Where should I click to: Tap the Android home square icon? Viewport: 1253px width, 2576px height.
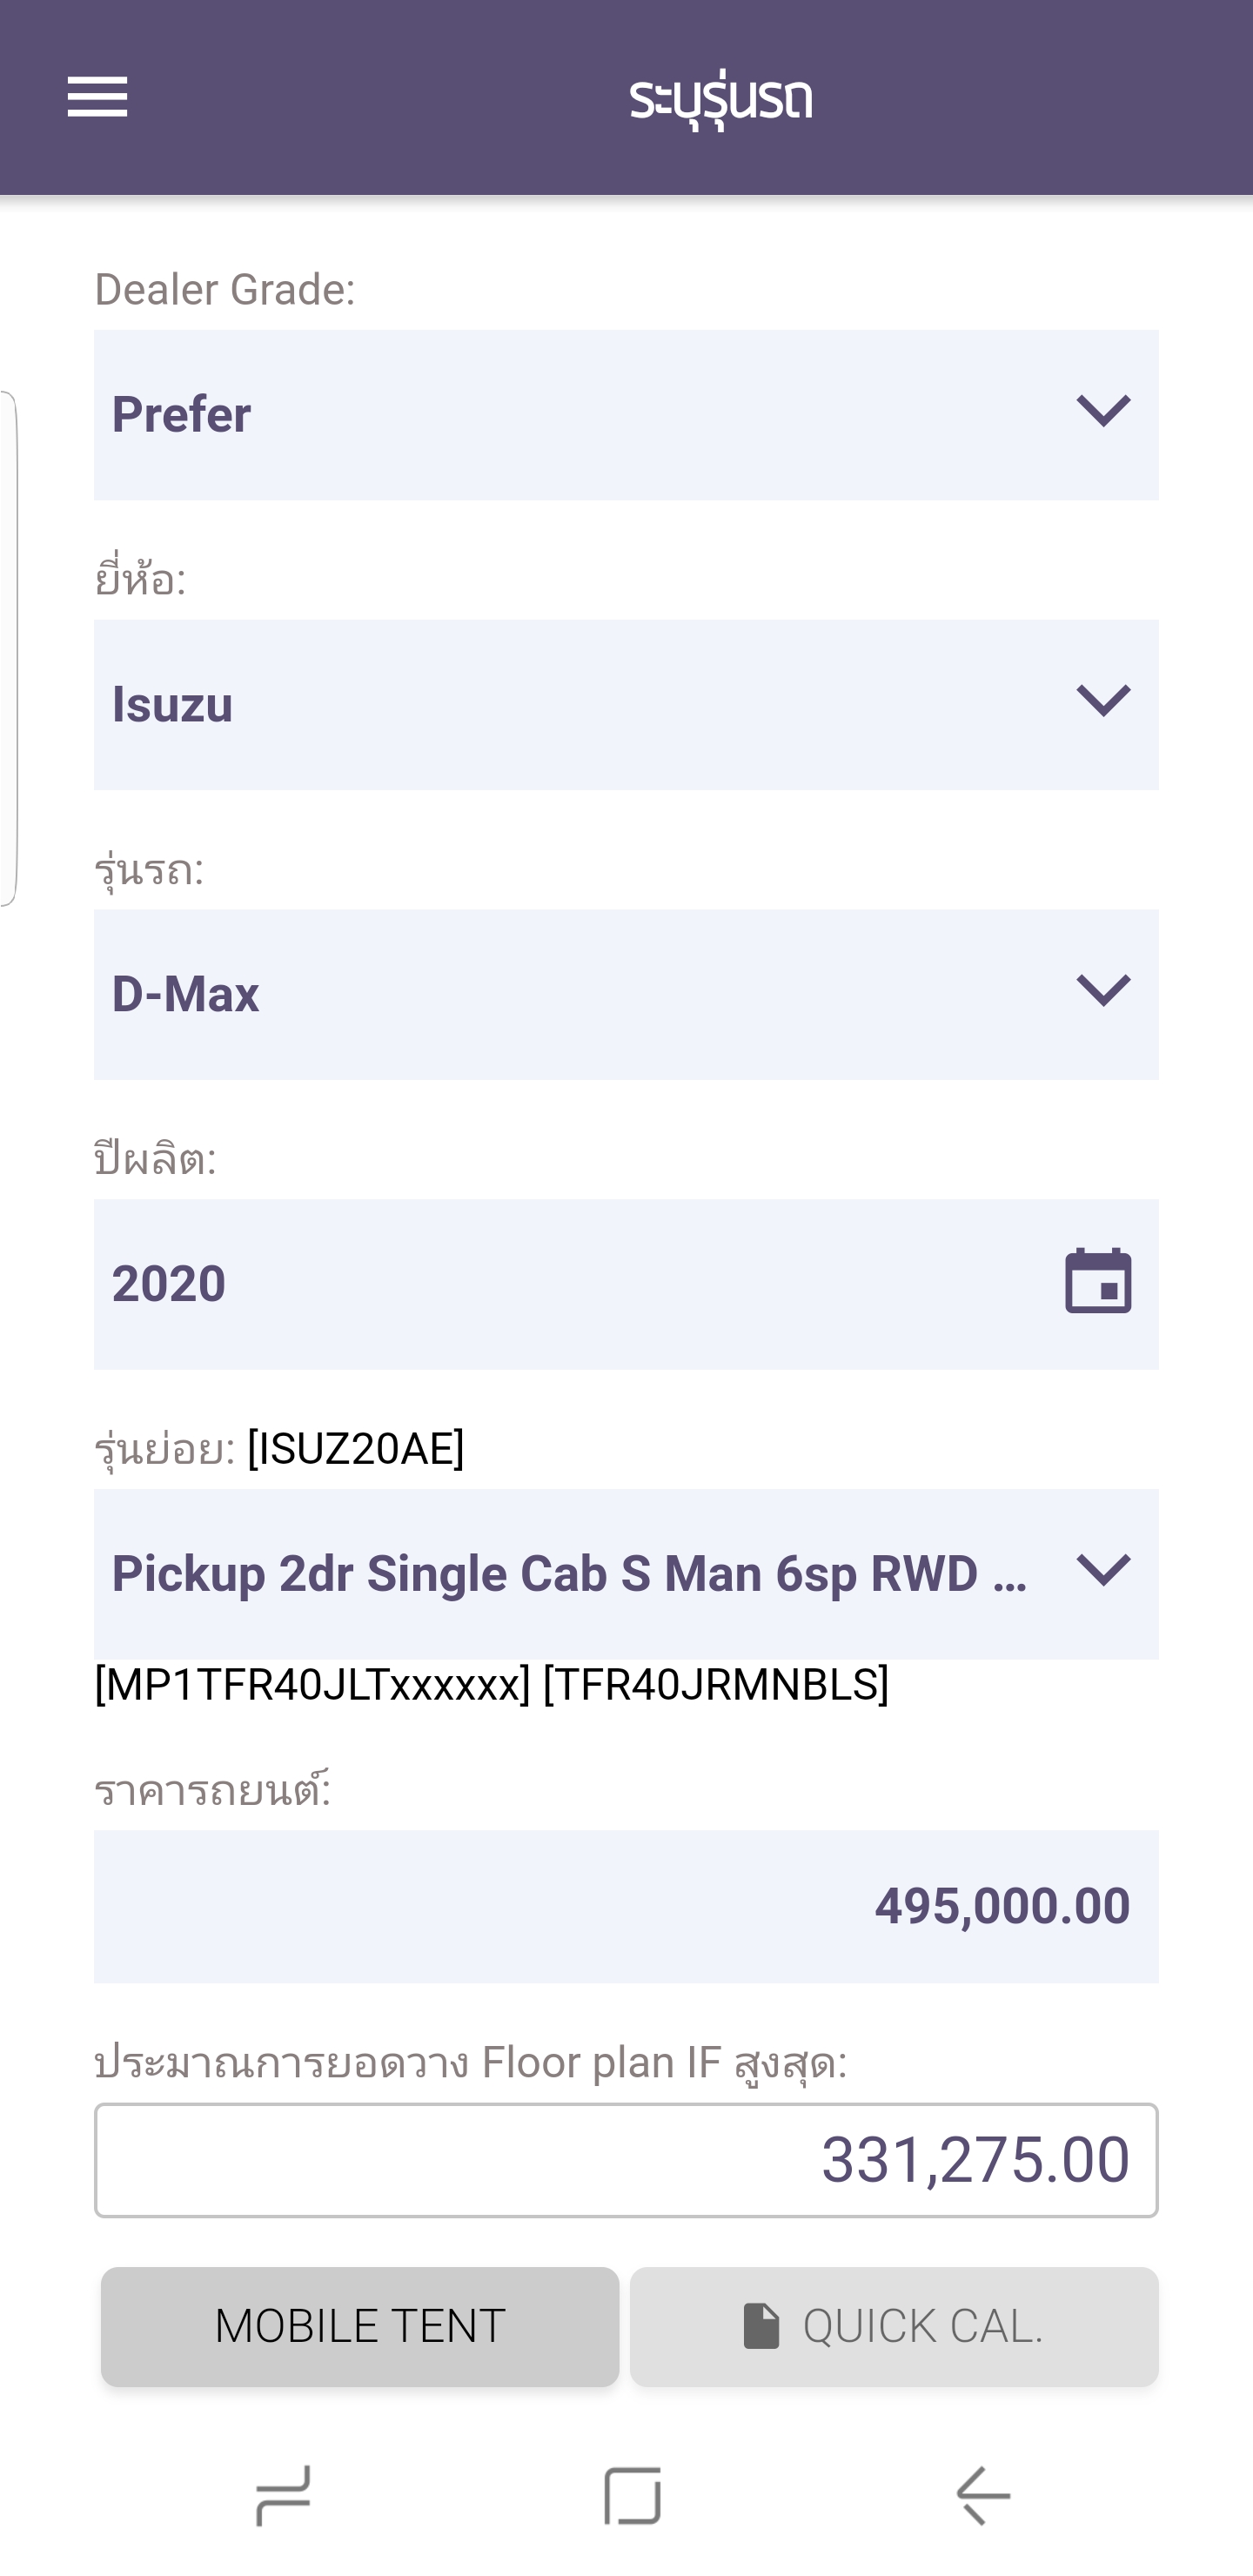tap(632, 2495)
